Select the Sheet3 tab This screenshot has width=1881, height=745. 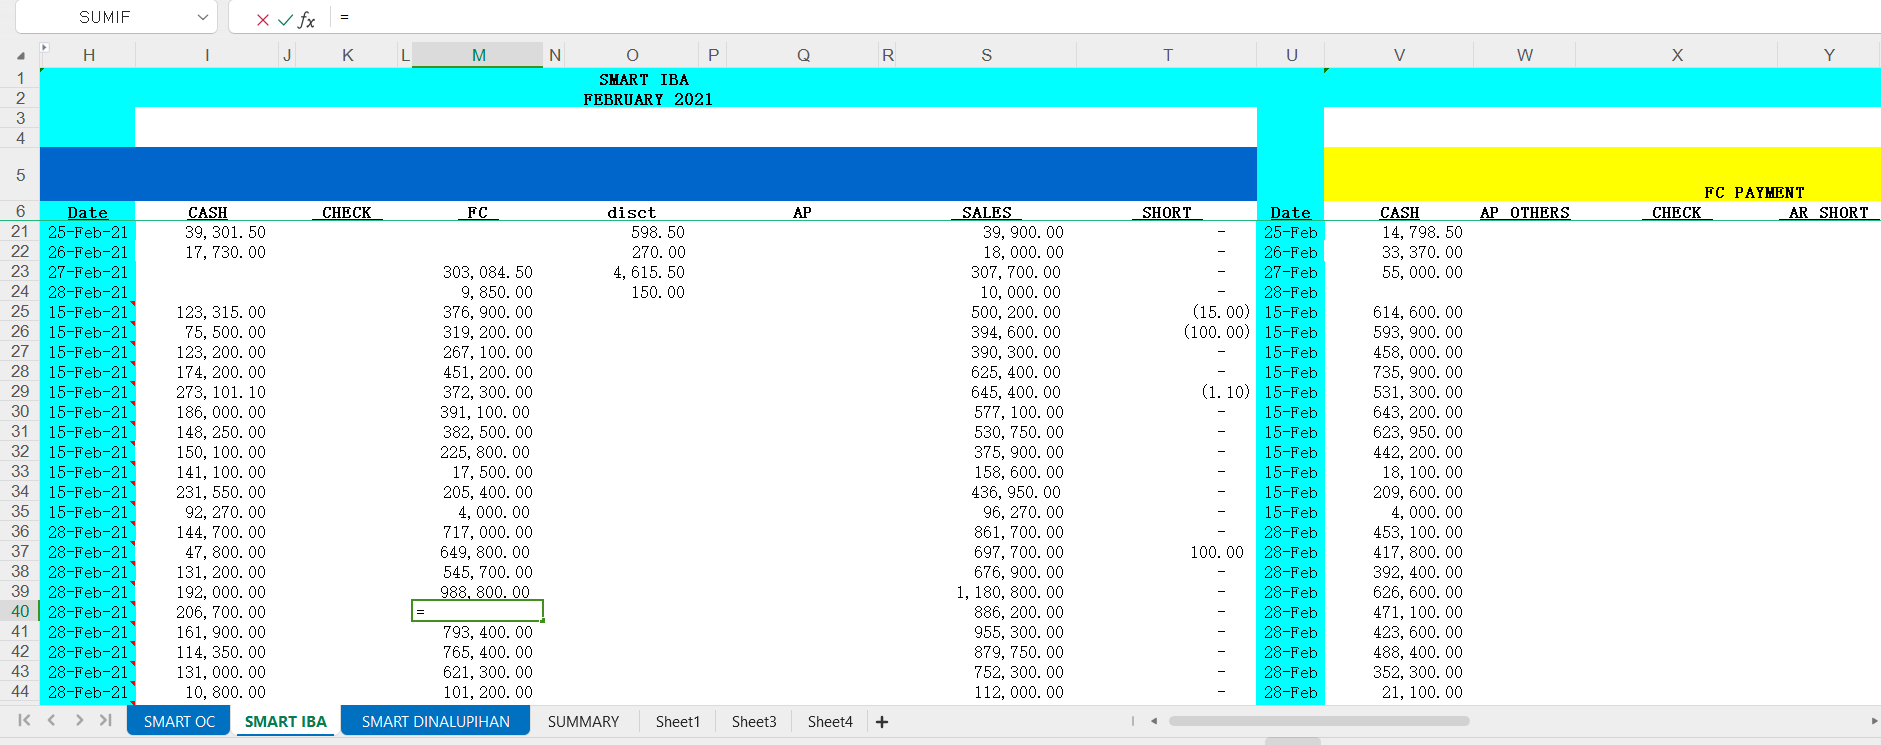coord(753,722)
